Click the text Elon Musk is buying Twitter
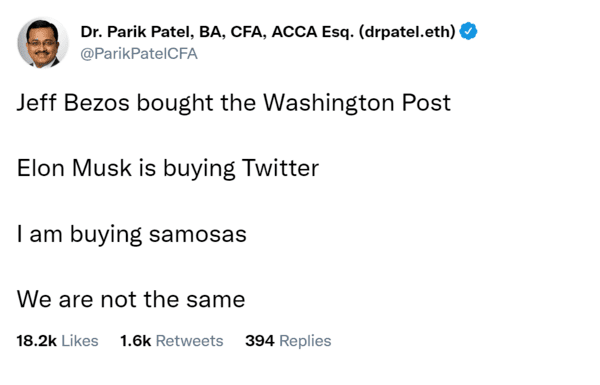Viewport: 600px width, 385px height. click(168, 168)
